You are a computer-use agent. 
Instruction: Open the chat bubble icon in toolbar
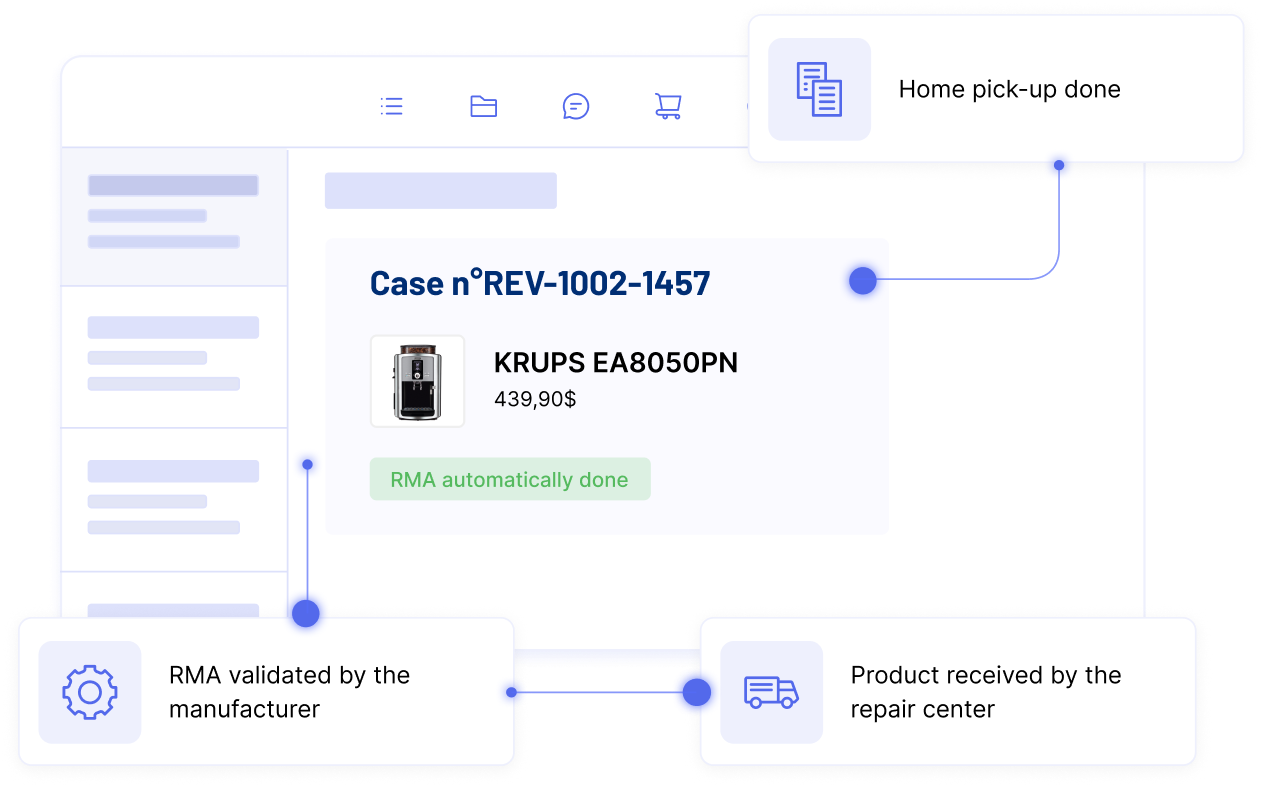(x=576, y=106)
